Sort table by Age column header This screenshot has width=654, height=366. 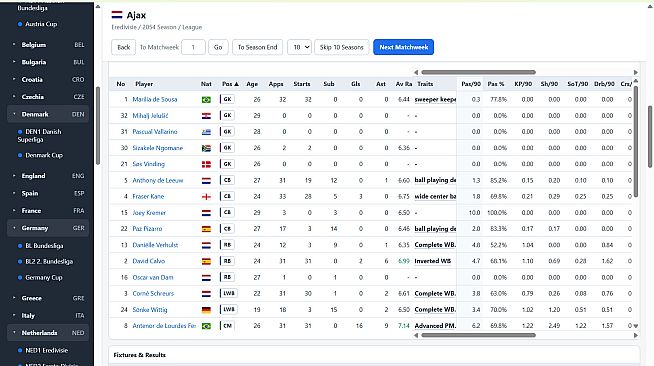point(252,84)
